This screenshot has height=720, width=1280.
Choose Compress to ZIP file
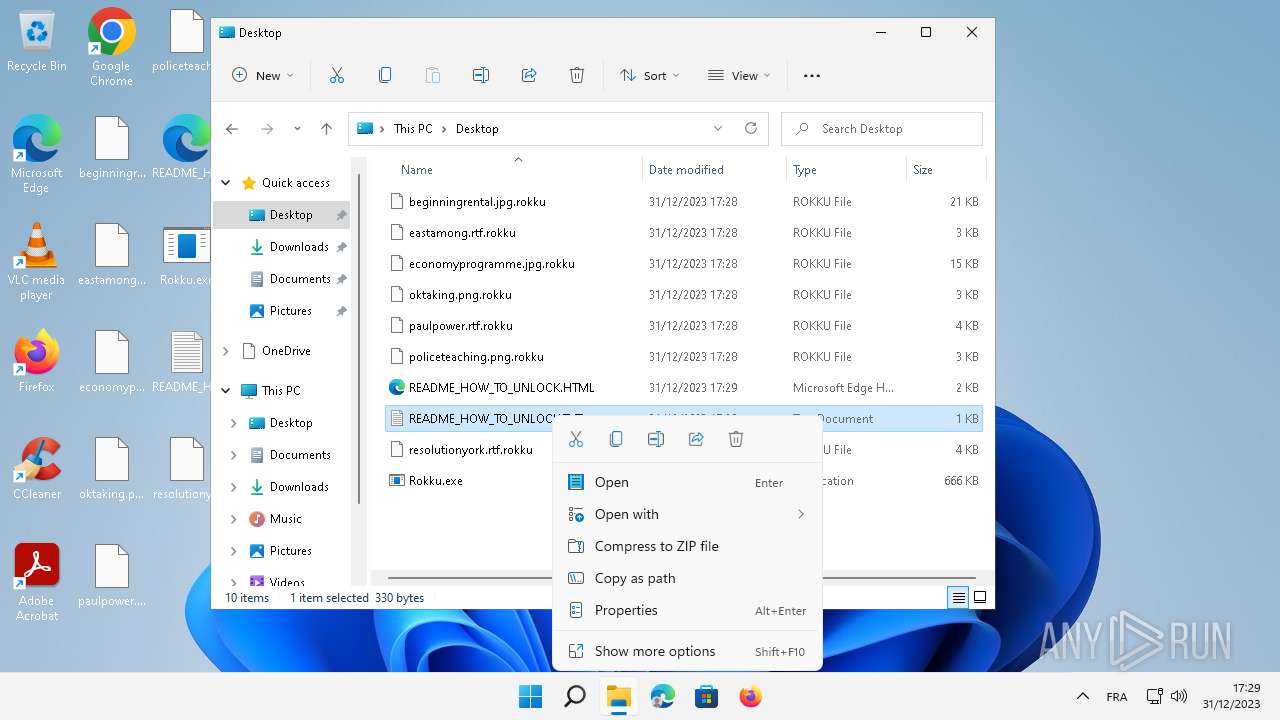687,546
